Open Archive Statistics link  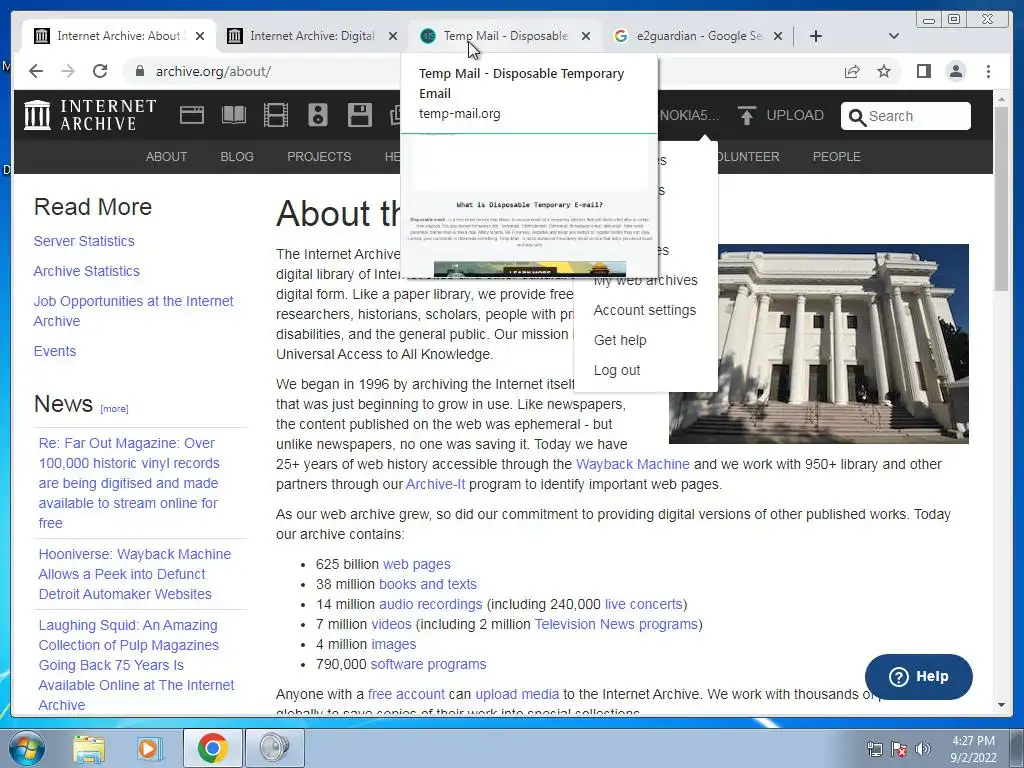click(x=86, y=271)
